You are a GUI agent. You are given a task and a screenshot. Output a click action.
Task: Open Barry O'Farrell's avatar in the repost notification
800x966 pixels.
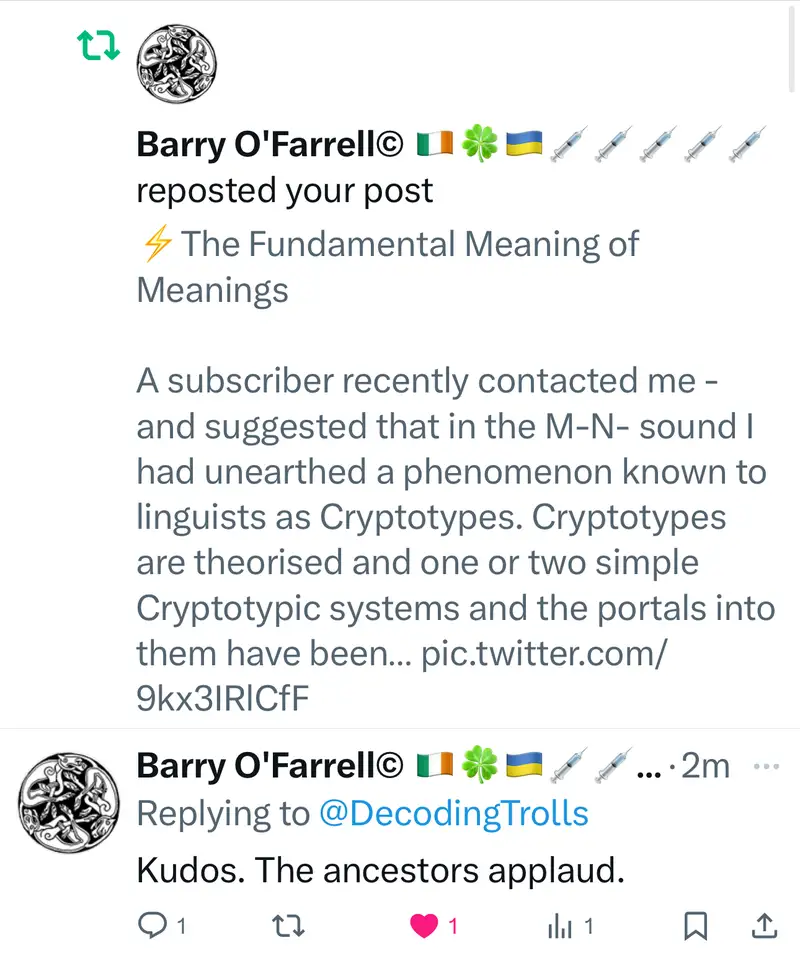[x=176, y=61]
